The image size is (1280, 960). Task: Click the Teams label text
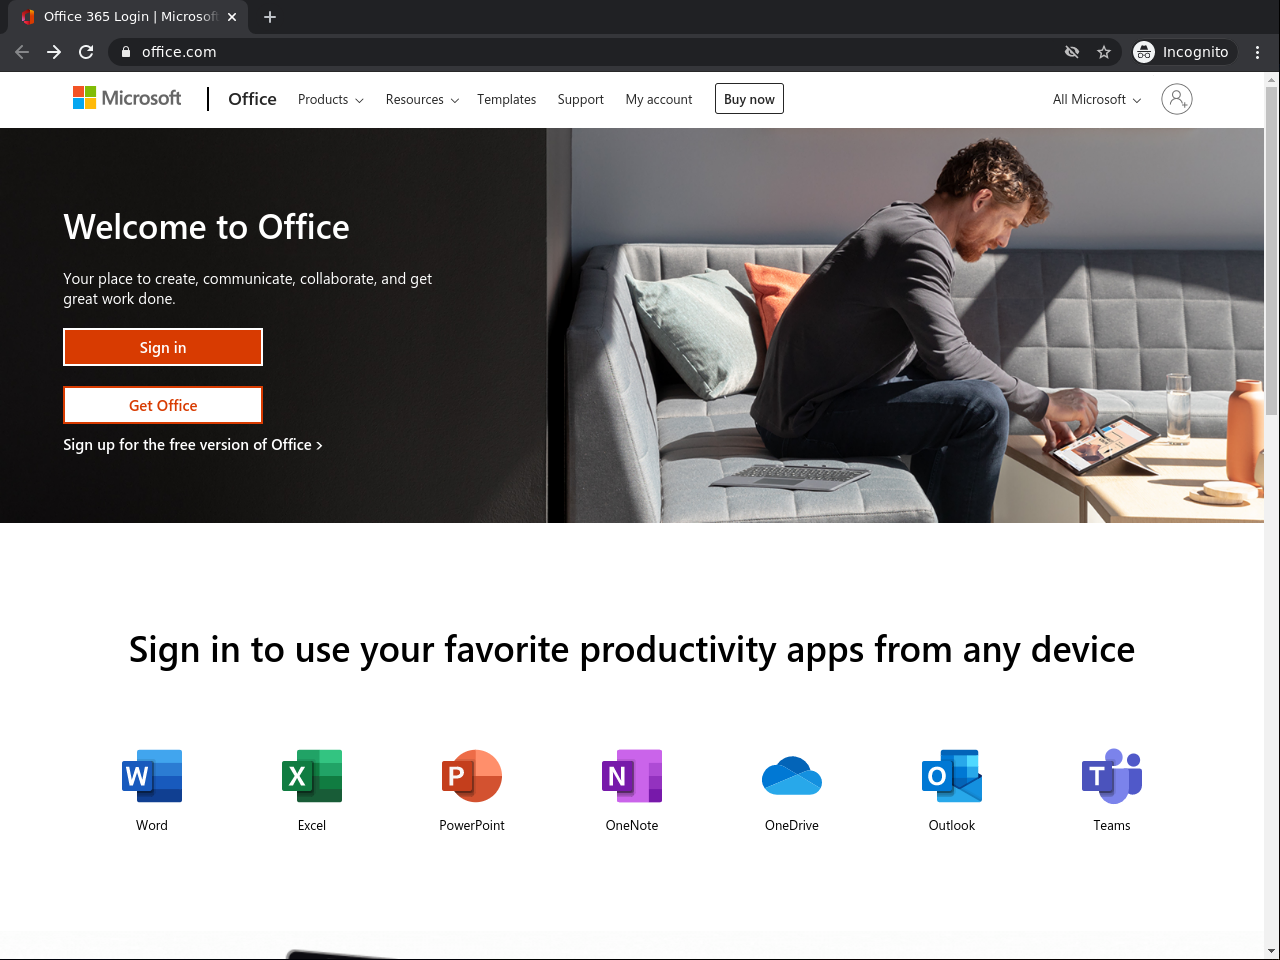tap(1112, 825)
